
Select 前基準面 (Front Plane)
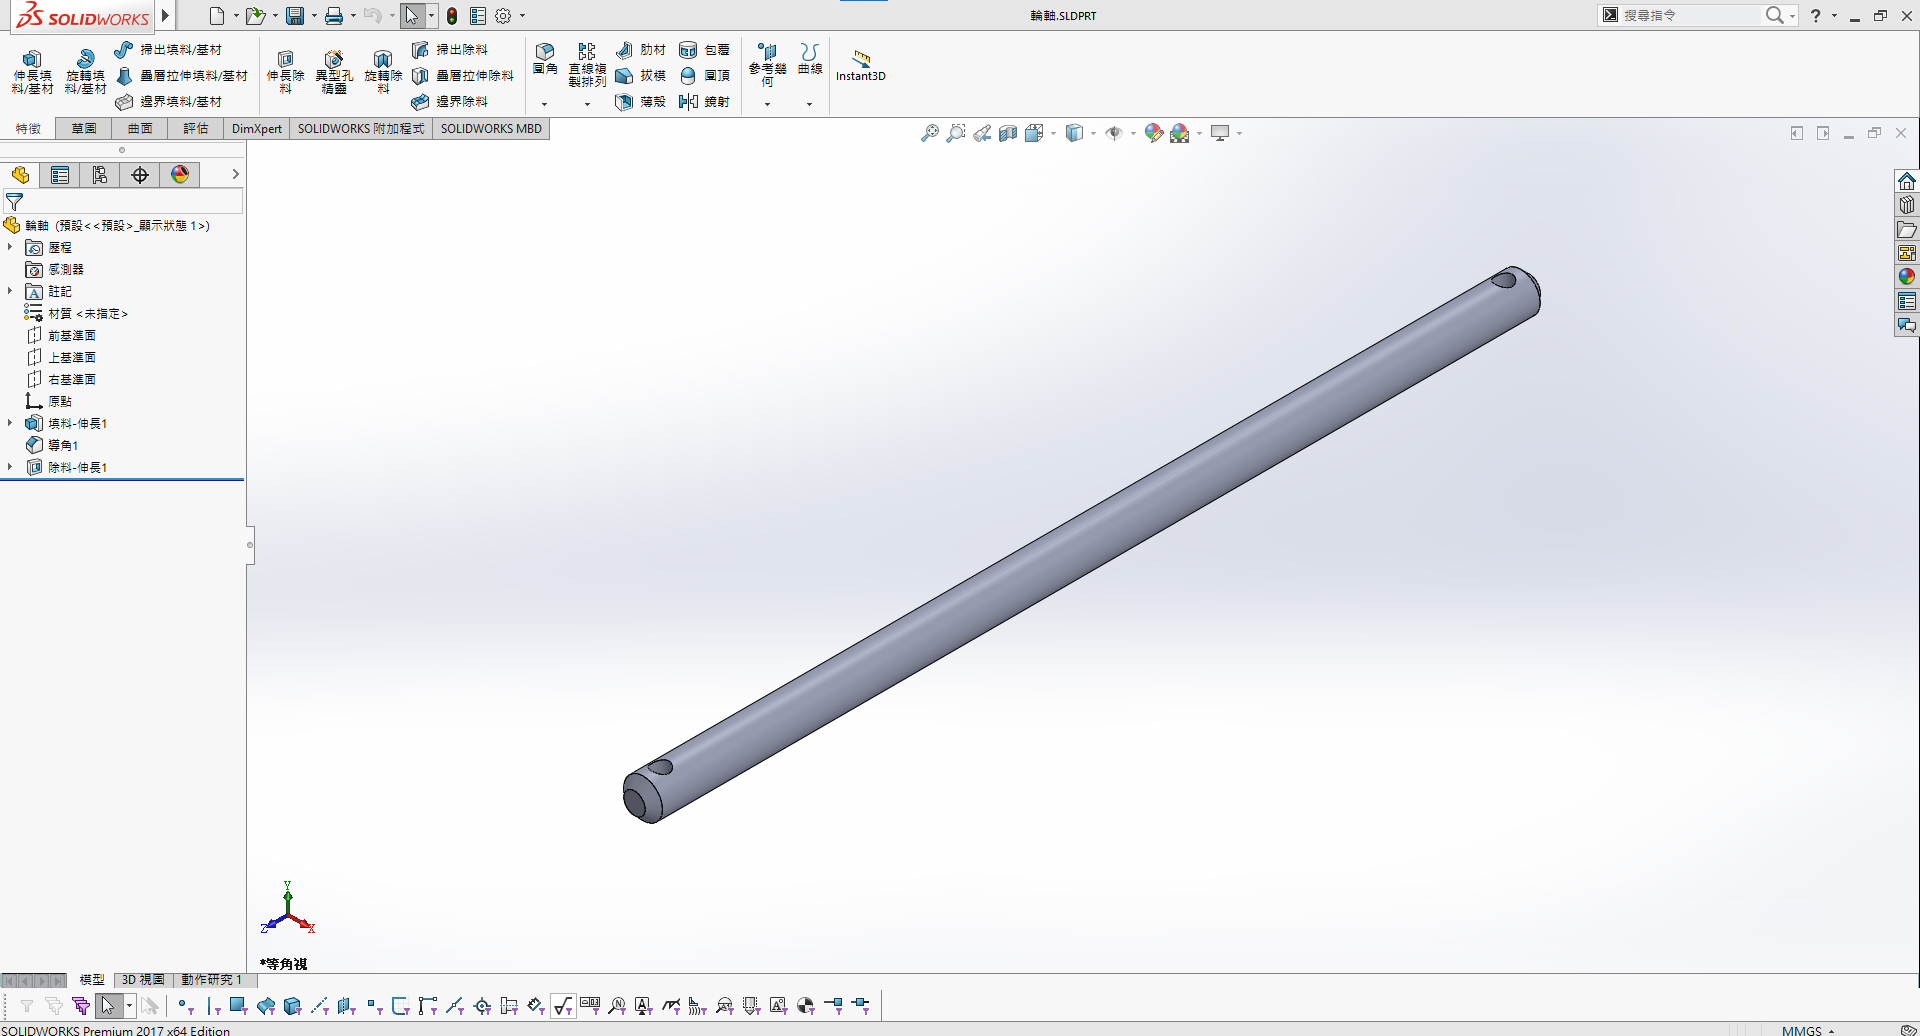pyautogui.click(x=61, y=336)
